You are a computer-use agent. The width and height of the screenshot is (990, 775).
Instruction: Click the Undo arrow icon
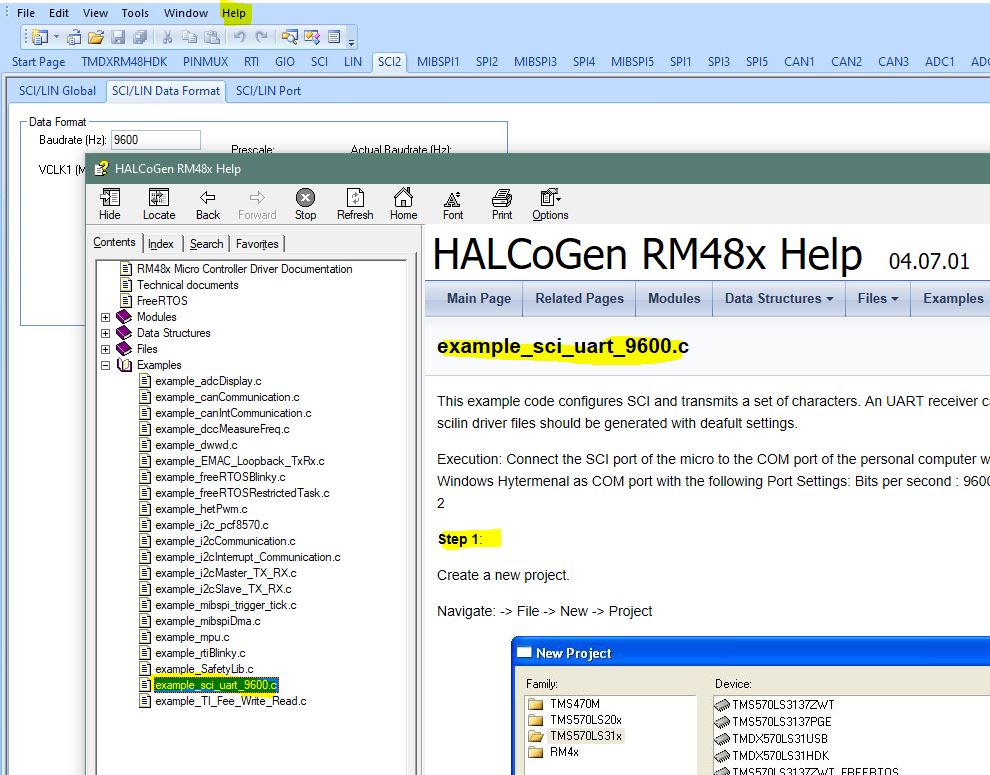239,37
